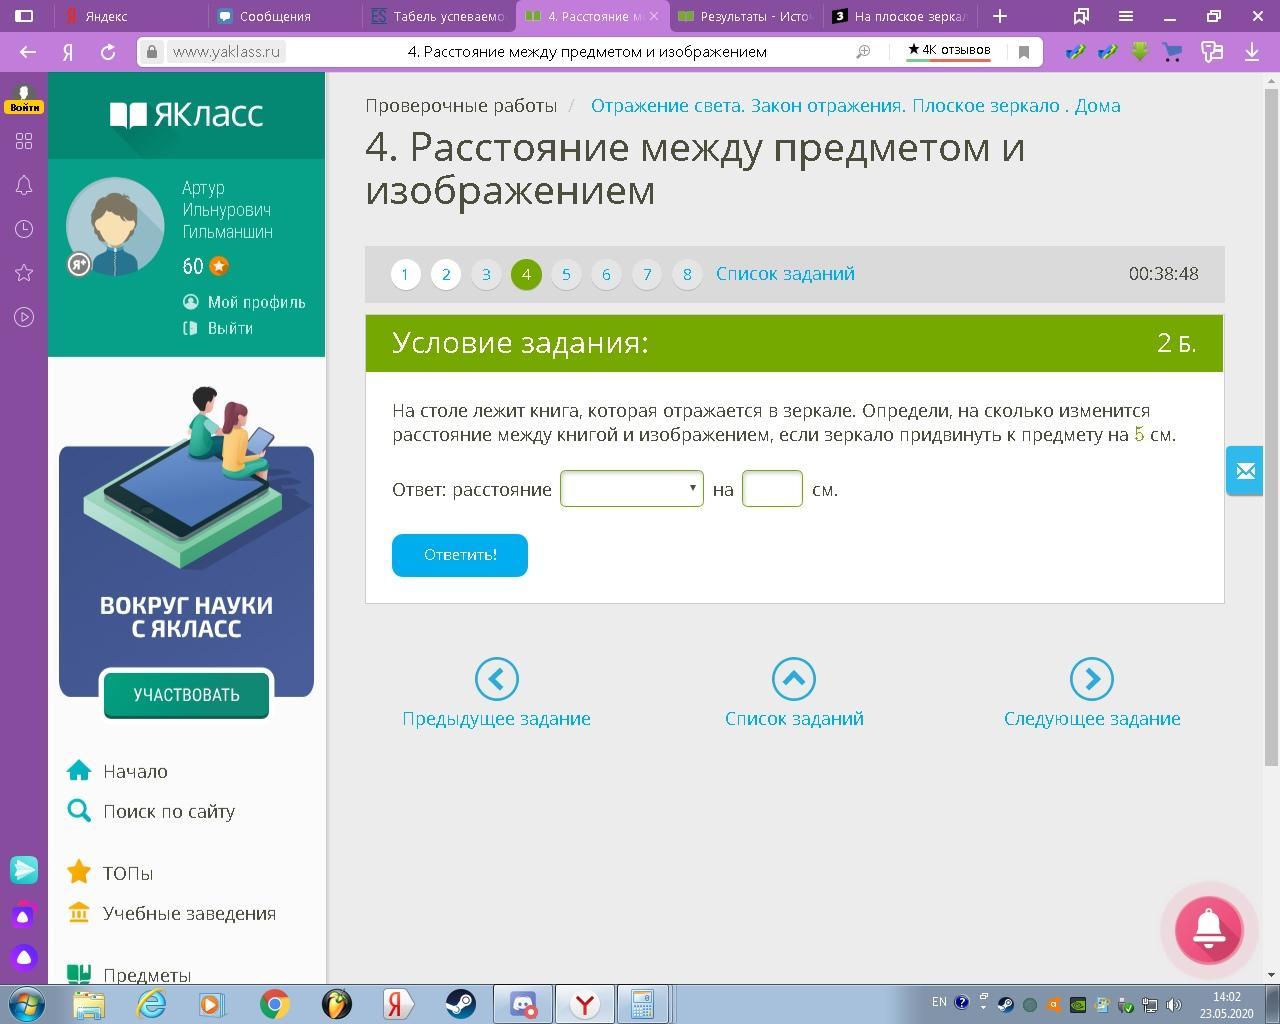The image size is (1280, 1024).
Task: Click the centimeters answer input field
Action: pos(772,489)
